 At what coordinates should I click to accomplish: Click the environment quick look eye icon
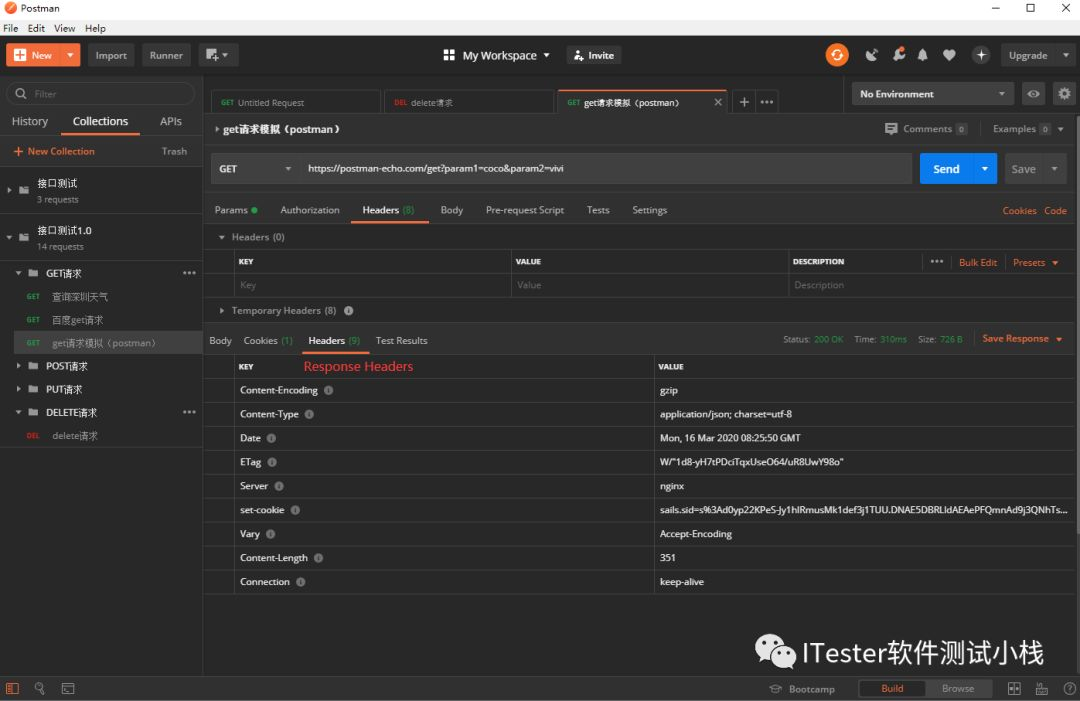point(1033,94)
